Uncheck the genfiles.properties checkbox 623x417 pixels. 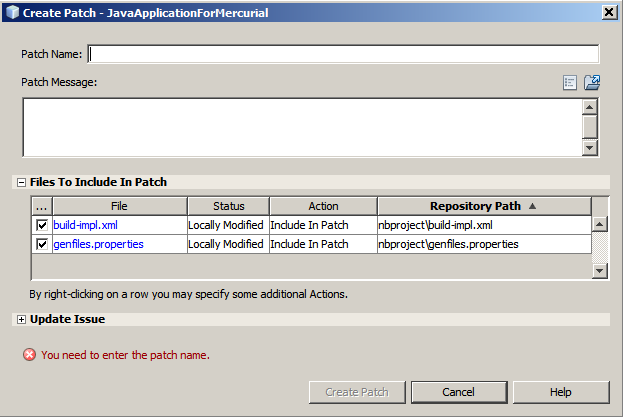[42, 244]
